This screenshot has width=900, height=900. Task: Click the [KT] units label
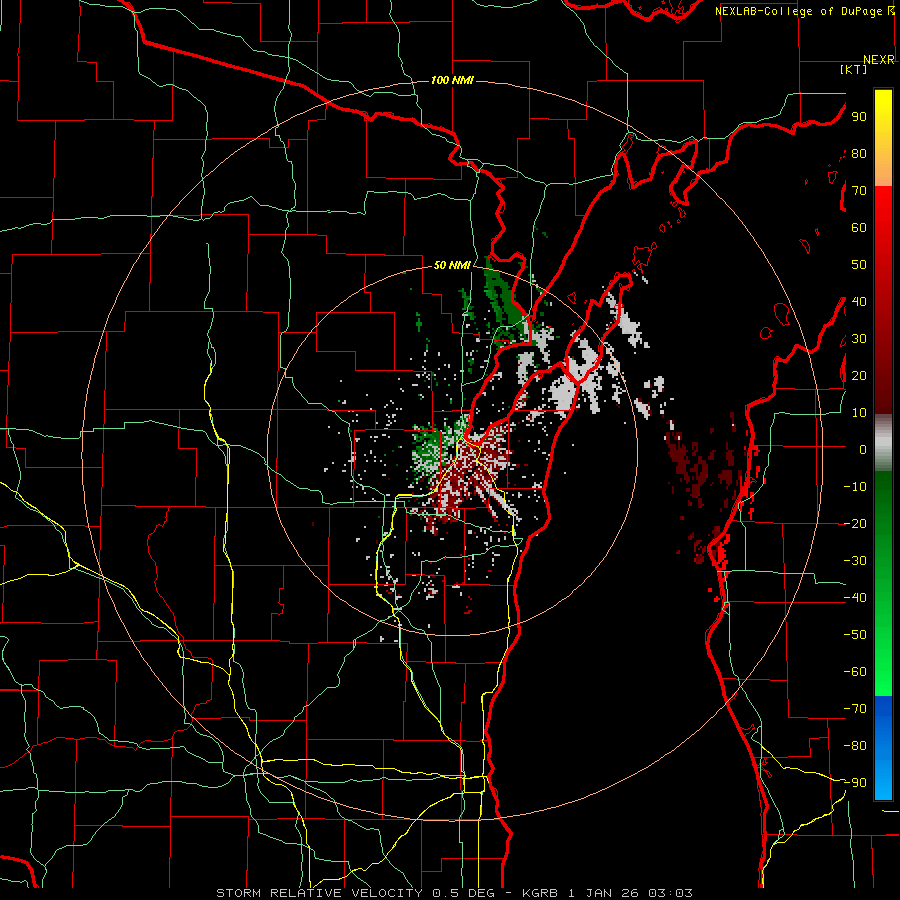click(853, 69)
